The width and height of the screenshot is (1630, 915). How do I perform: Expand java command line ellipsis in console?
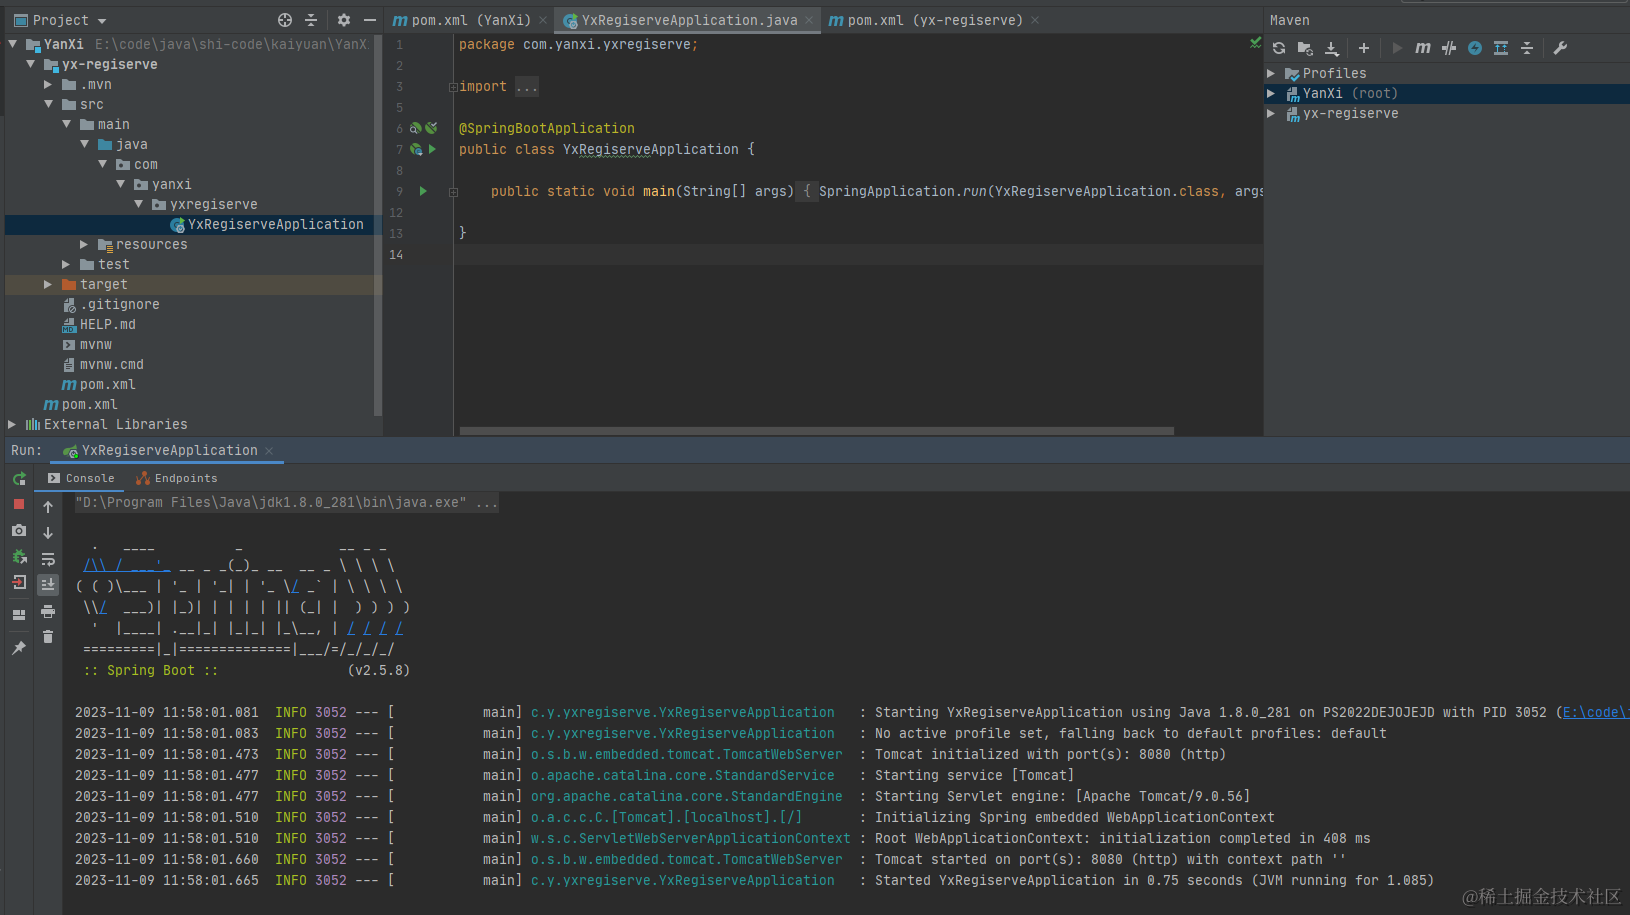tap(487, 502)
